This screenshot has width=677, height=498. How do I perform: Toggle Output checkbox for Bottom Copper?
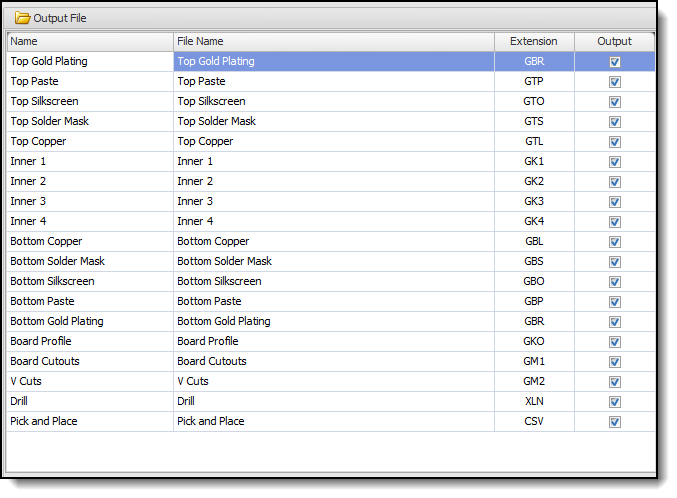(x=614, y=242)
